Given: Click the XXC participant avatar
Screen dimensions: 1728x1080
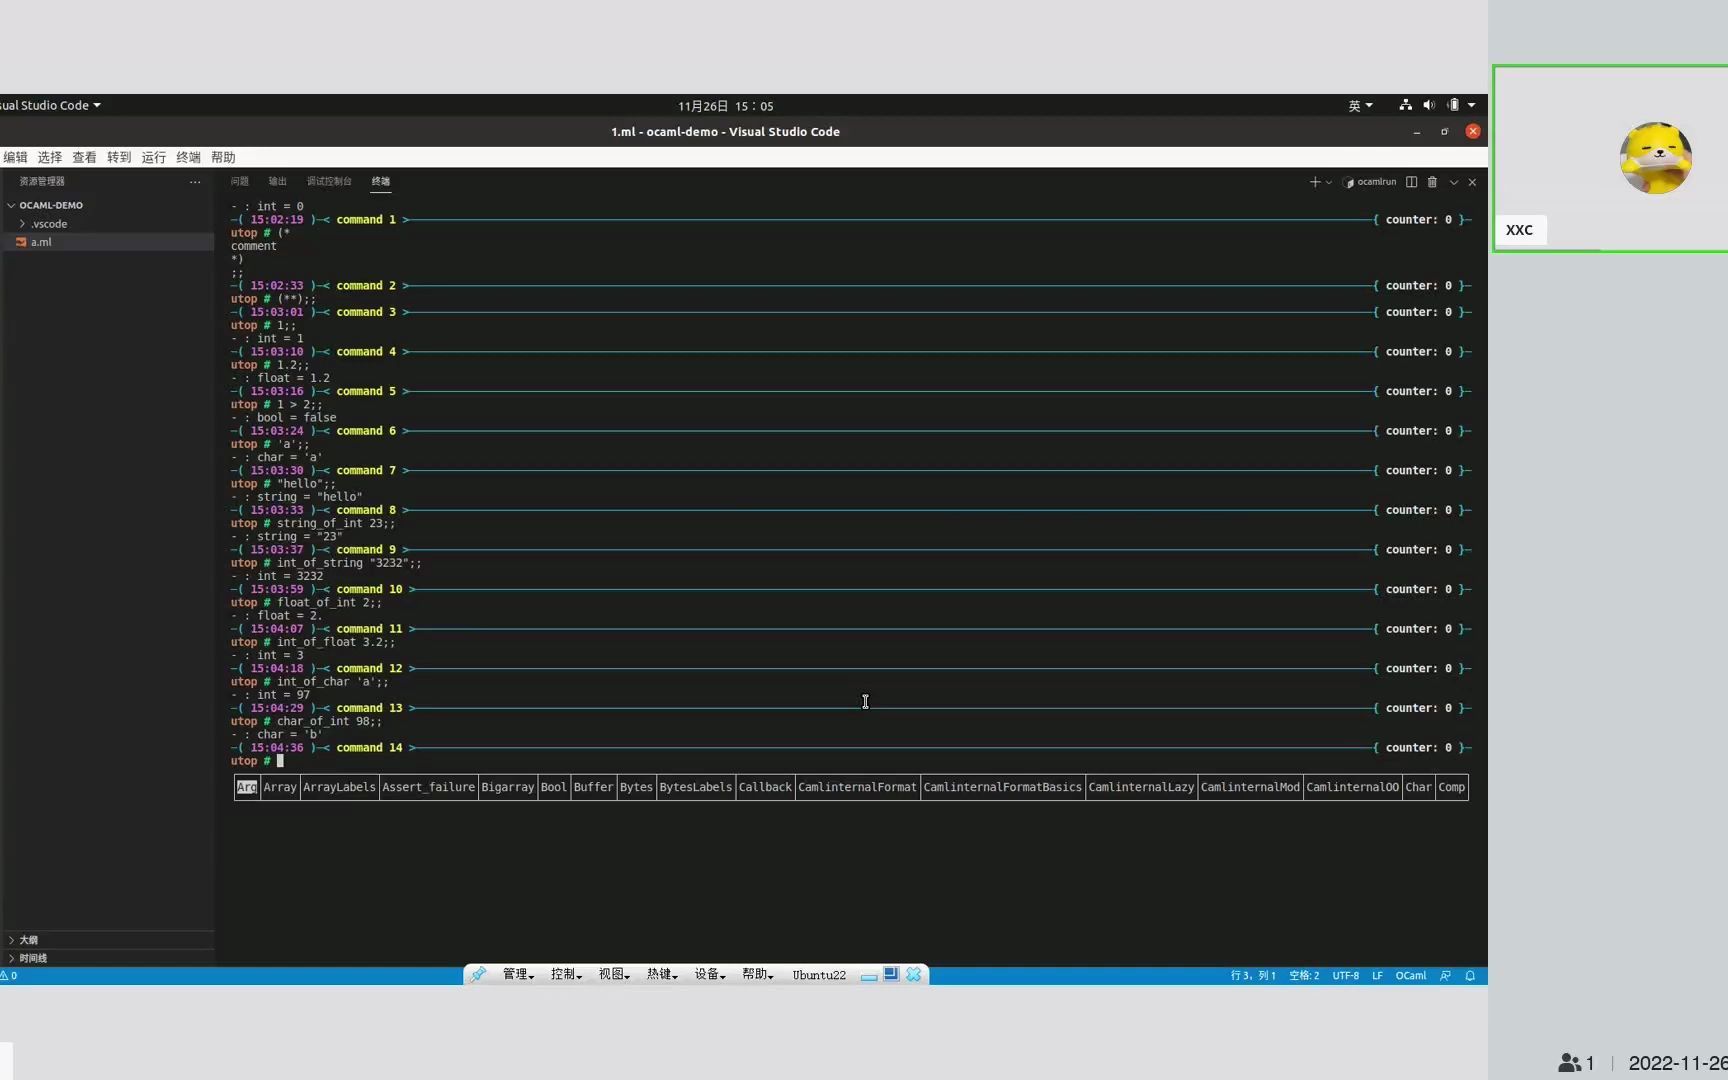Looking at the screenshot, I should tap(1655, 158).
